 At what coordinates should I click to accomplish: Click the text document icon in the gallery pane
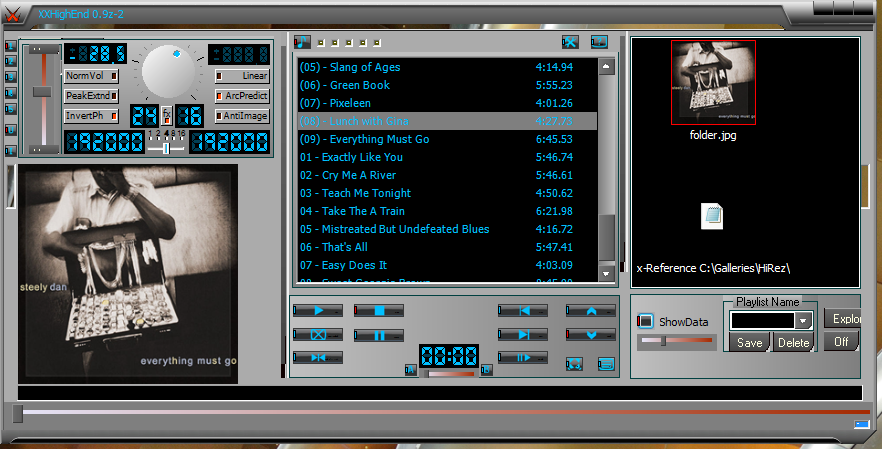[x=712, y=216]
